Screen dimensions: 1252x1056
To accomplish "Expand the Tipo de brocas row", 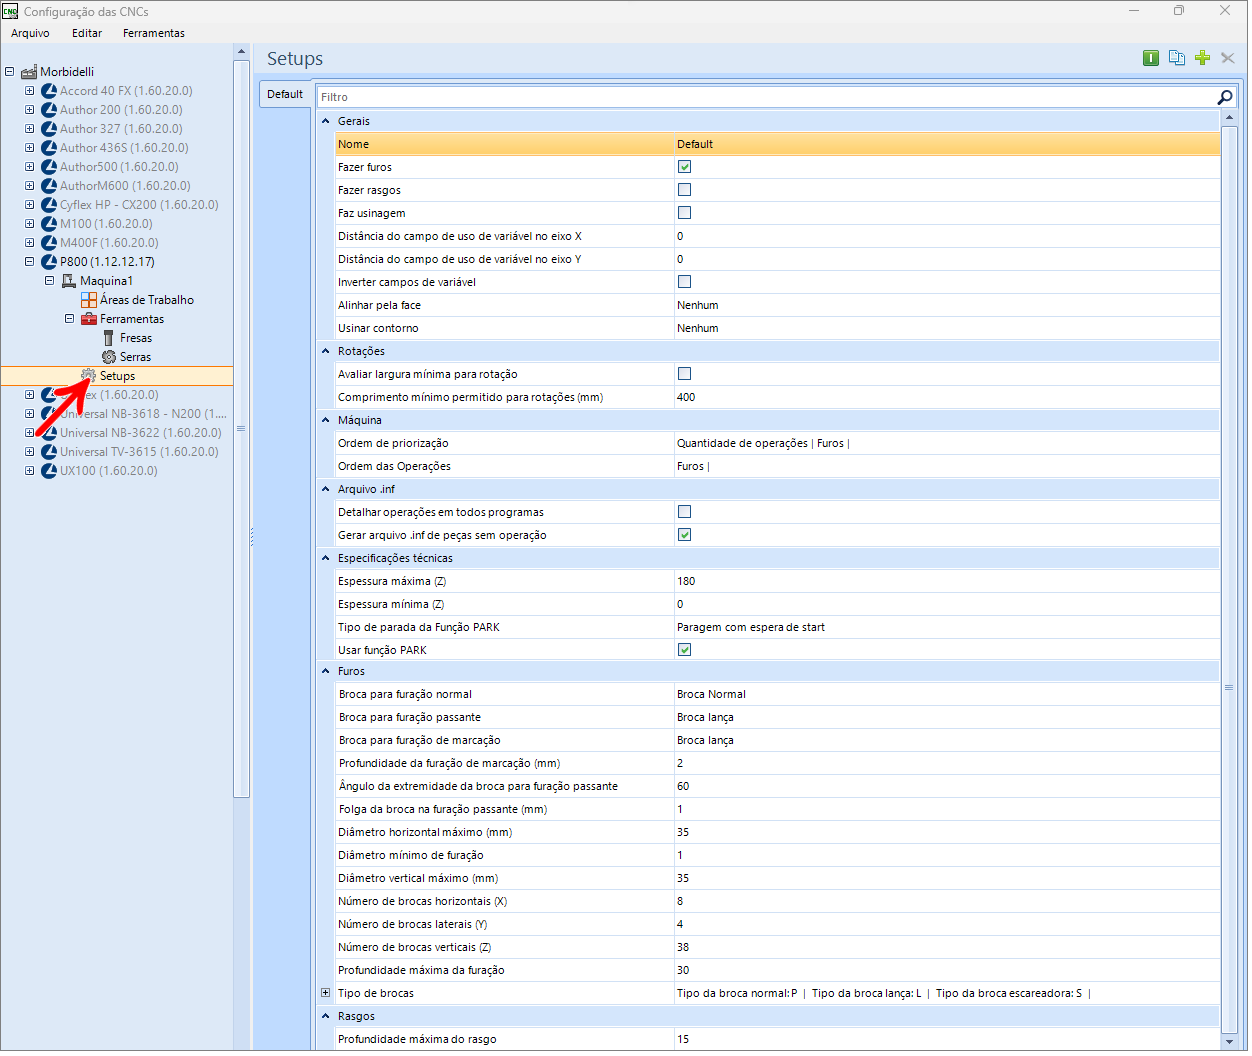I will click(325, 993).
